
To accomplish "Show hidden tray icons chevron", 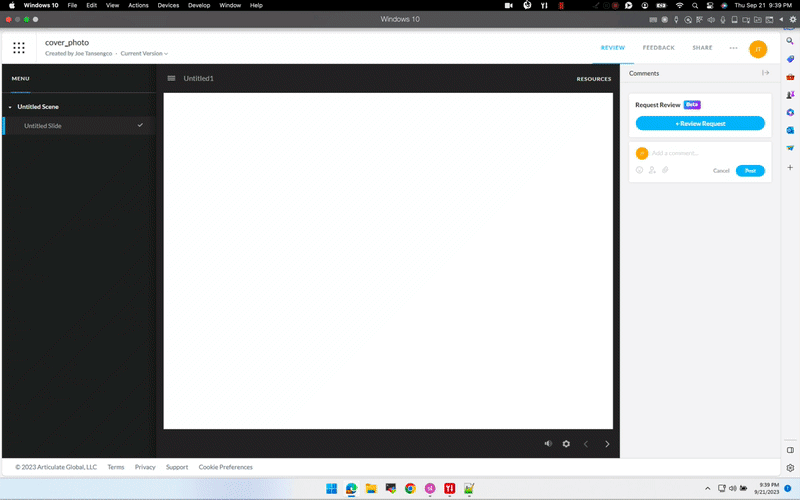I will click(x=707, y=488).
